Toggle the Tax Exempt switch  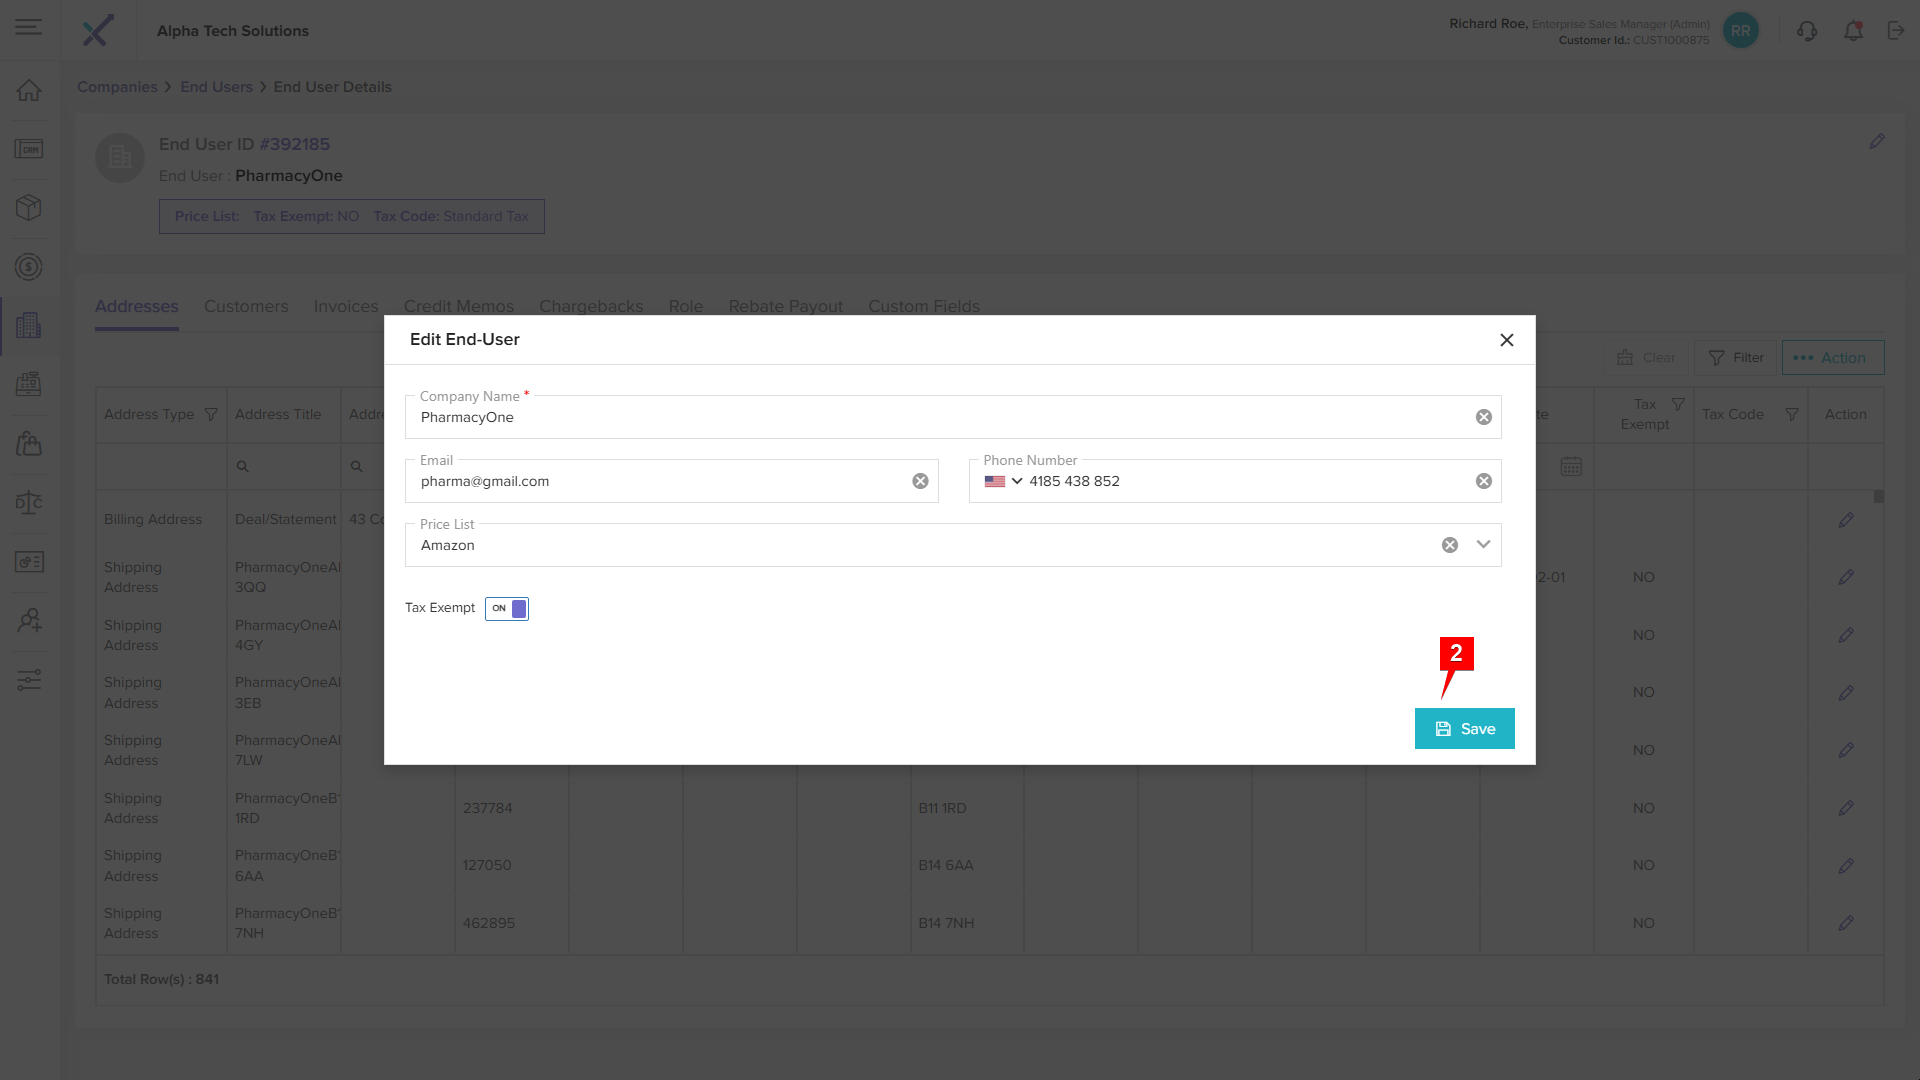click(507, 609)
